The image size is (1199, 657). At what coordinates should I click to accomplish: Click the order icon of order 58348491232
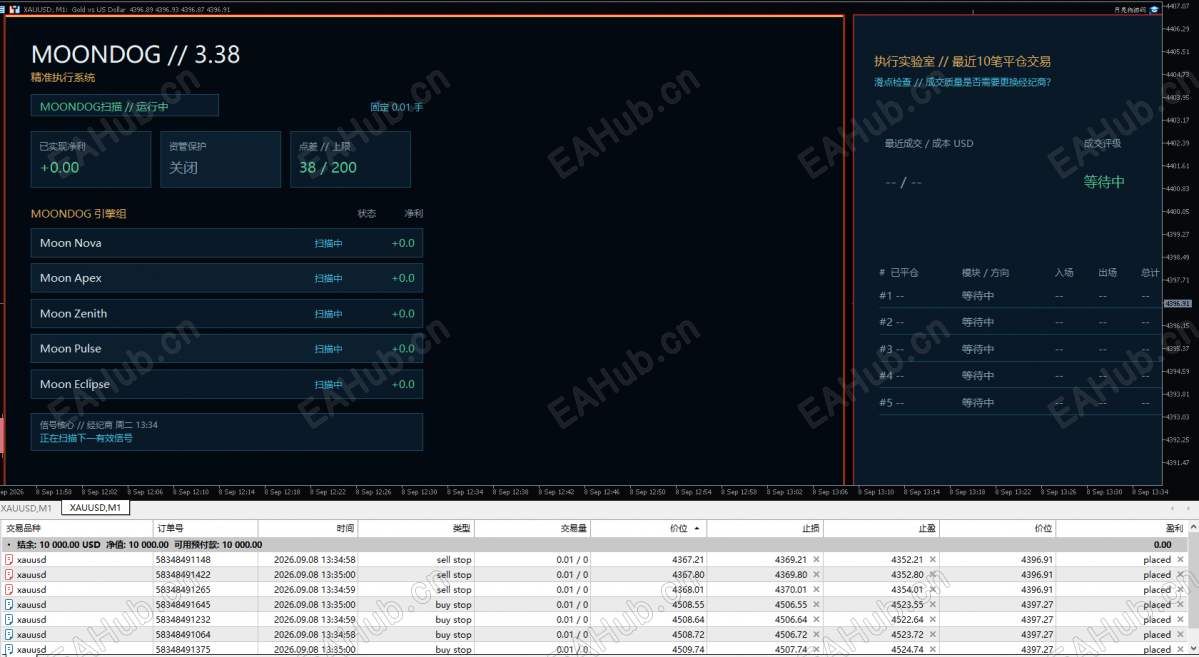tap(9, 620)
